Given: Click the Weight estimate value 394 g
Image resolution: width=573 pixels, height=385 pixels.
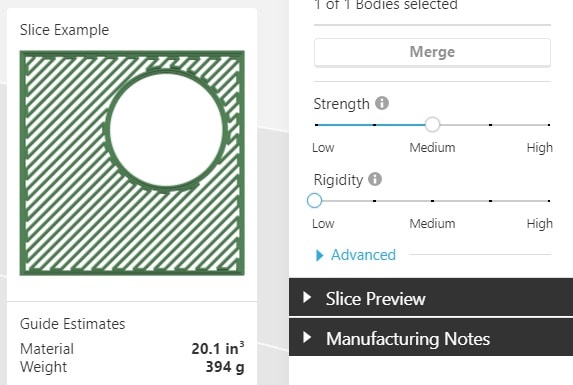Looking at the screenshot, I should point(225,367).
